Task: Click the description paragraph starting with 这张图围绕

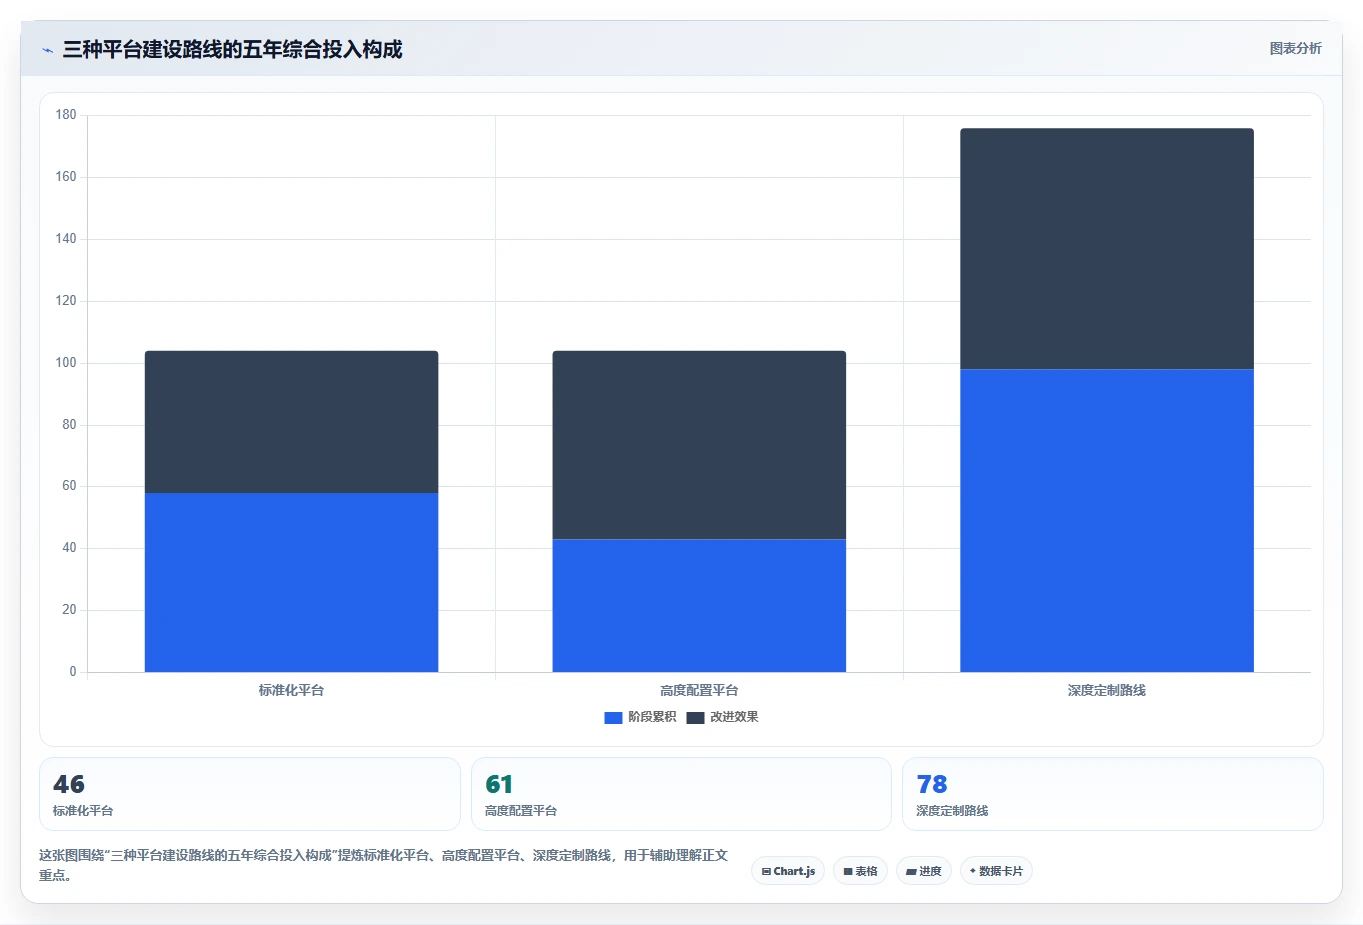Action: pos(384,865)
